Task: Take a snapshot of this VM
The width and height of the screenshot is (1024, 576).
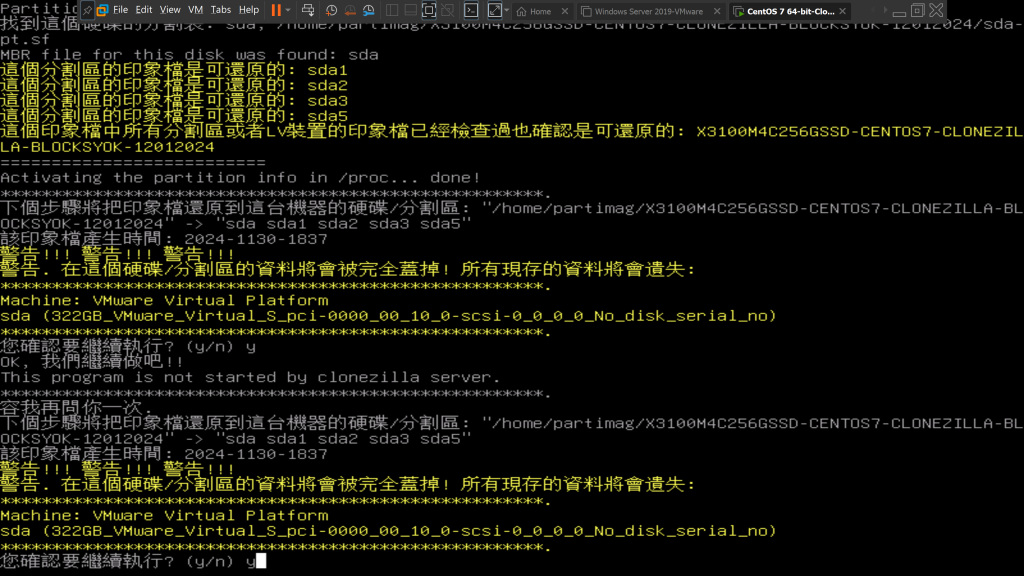Action: [x=331, y=10]
